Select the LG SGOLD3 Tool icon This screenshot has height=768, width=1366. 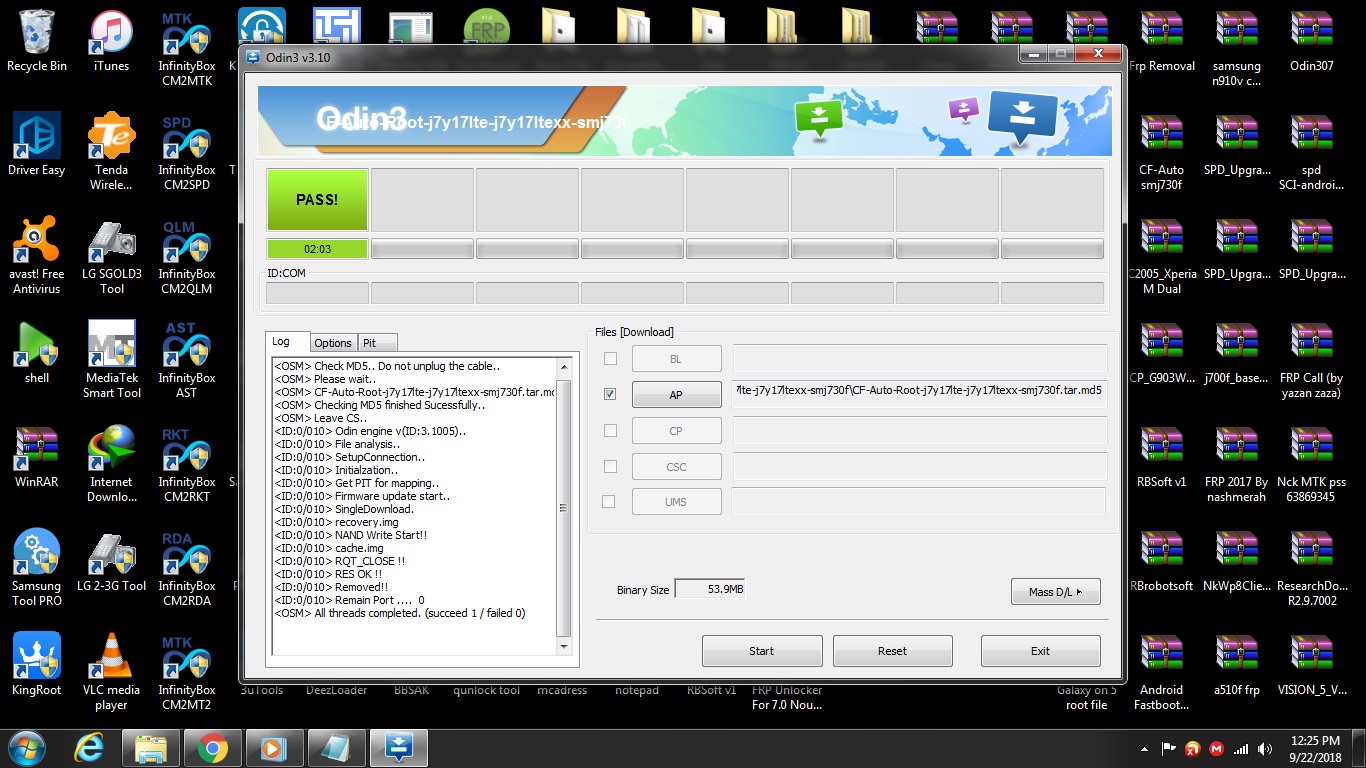(112, 256)
